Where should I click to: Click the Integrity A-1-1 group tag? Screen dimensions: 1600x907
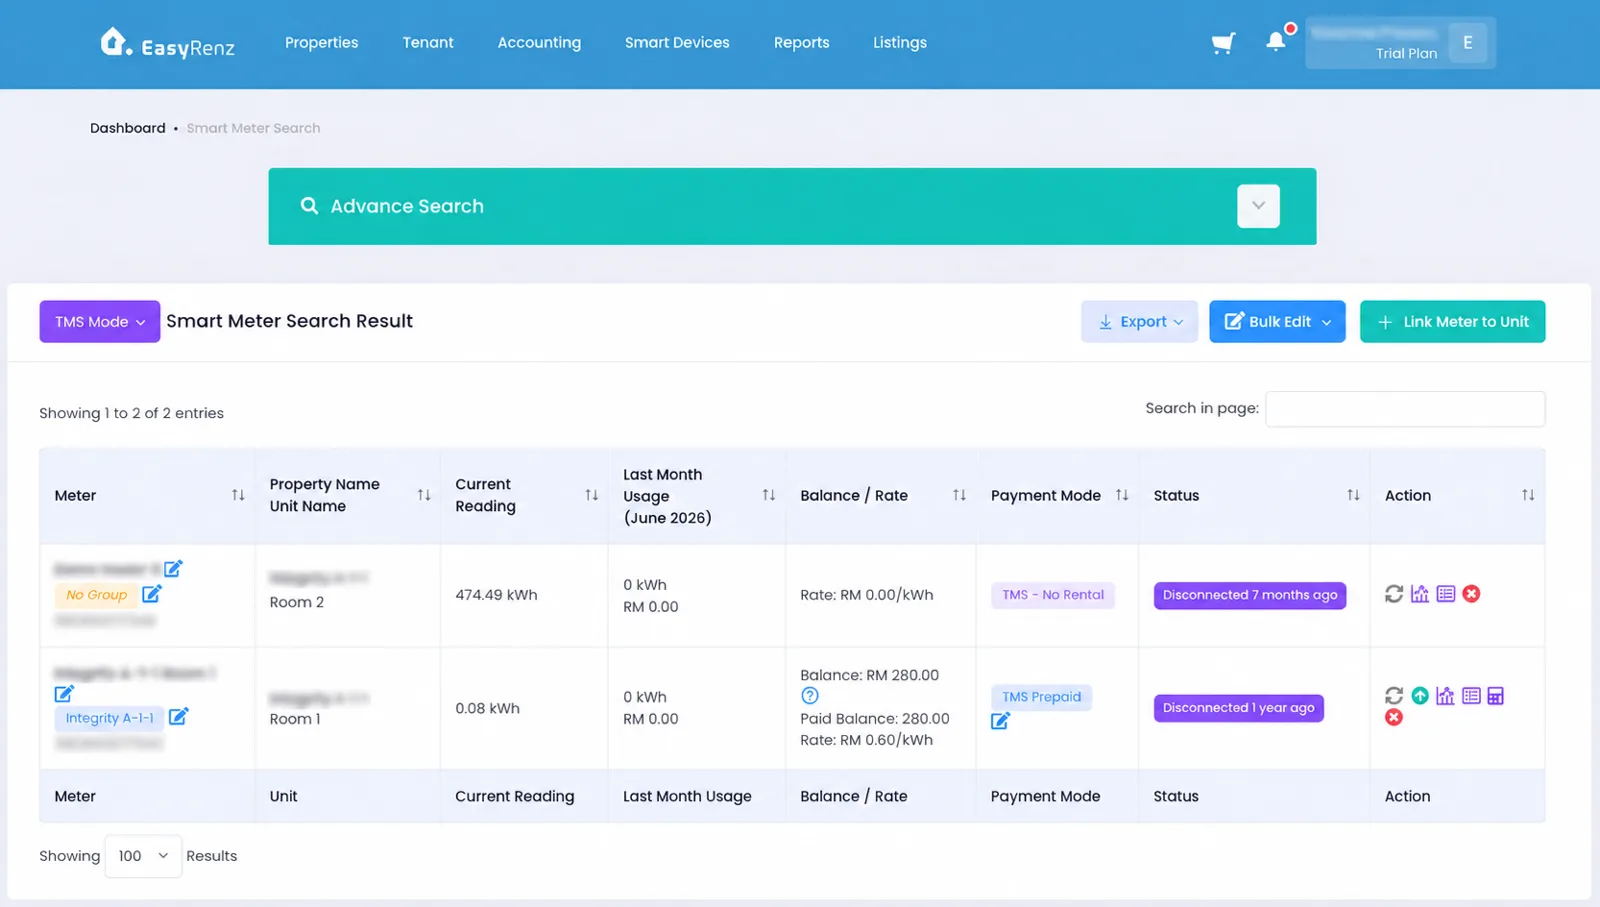tap(109, 718)
